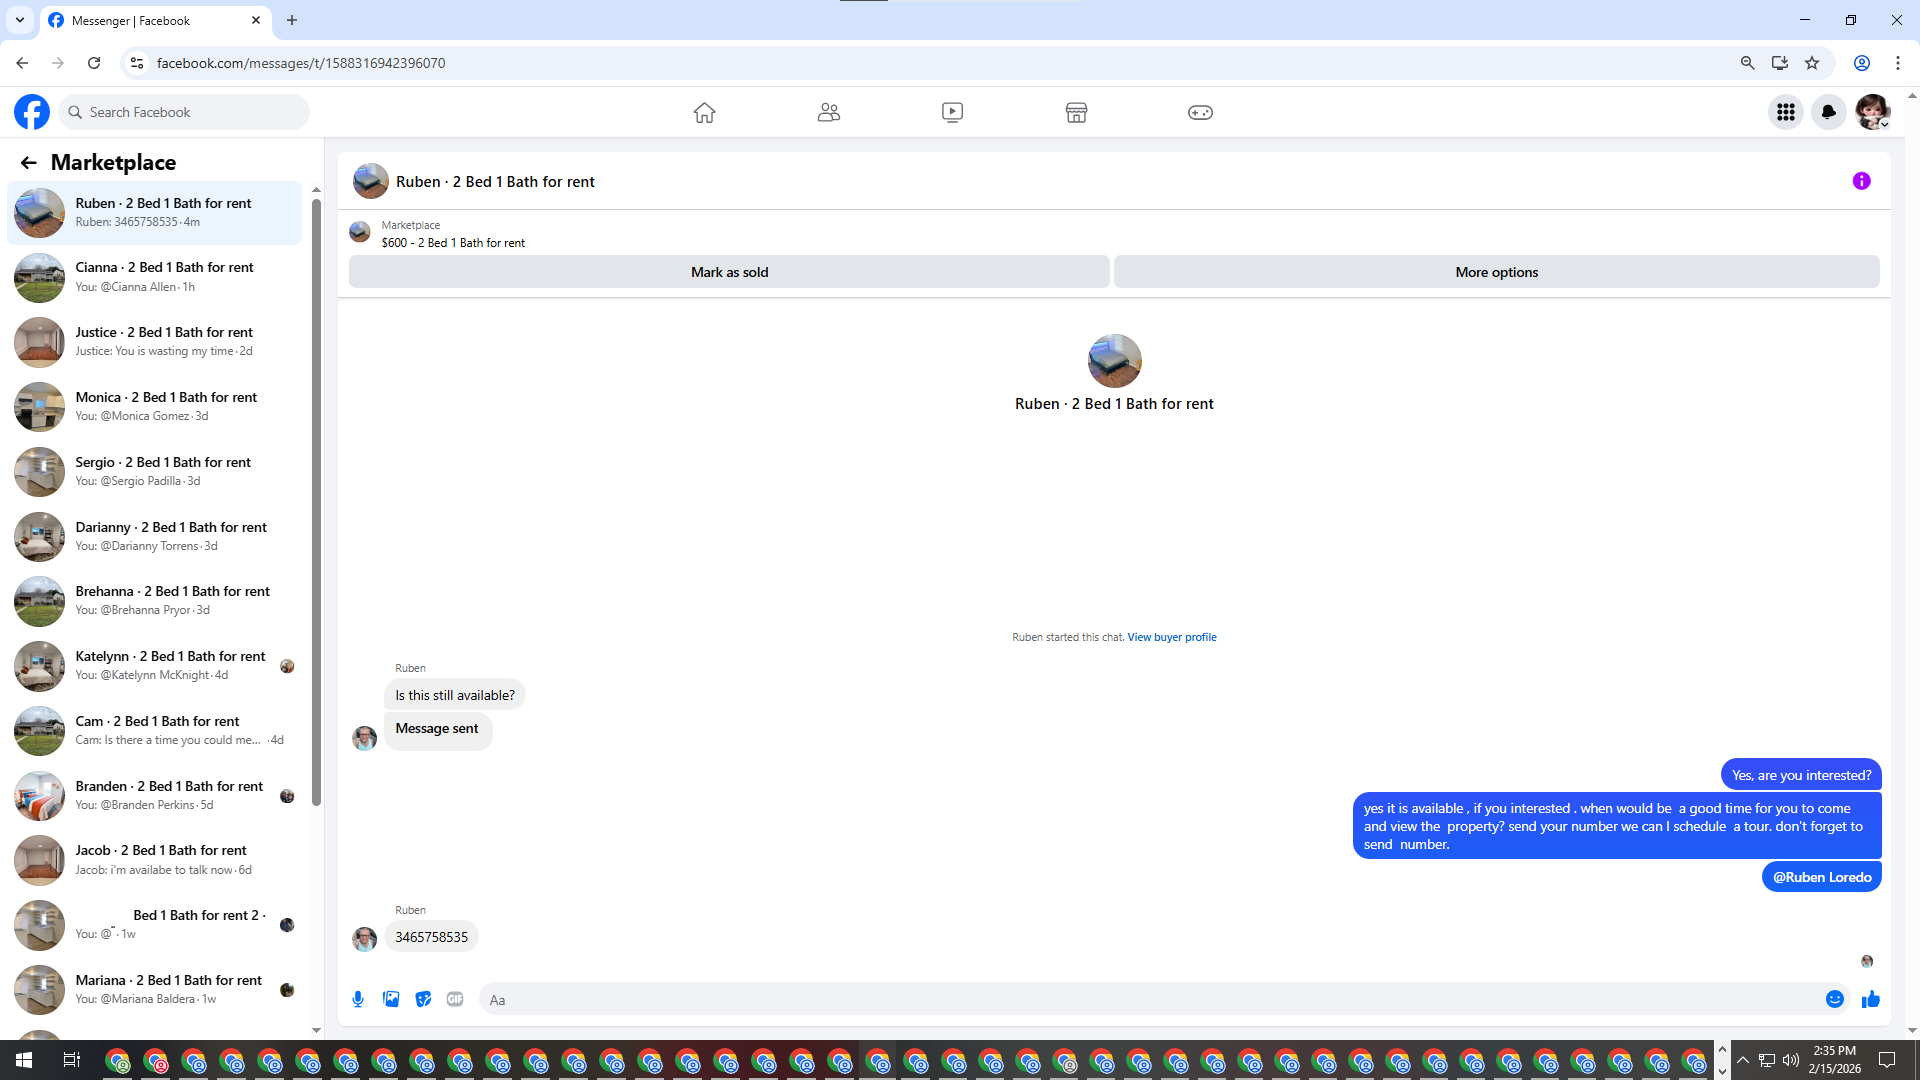This screenshot has width=1920, height=1080.
Task: Attach a file using photo icon
Action: click(x=391, y=999)
